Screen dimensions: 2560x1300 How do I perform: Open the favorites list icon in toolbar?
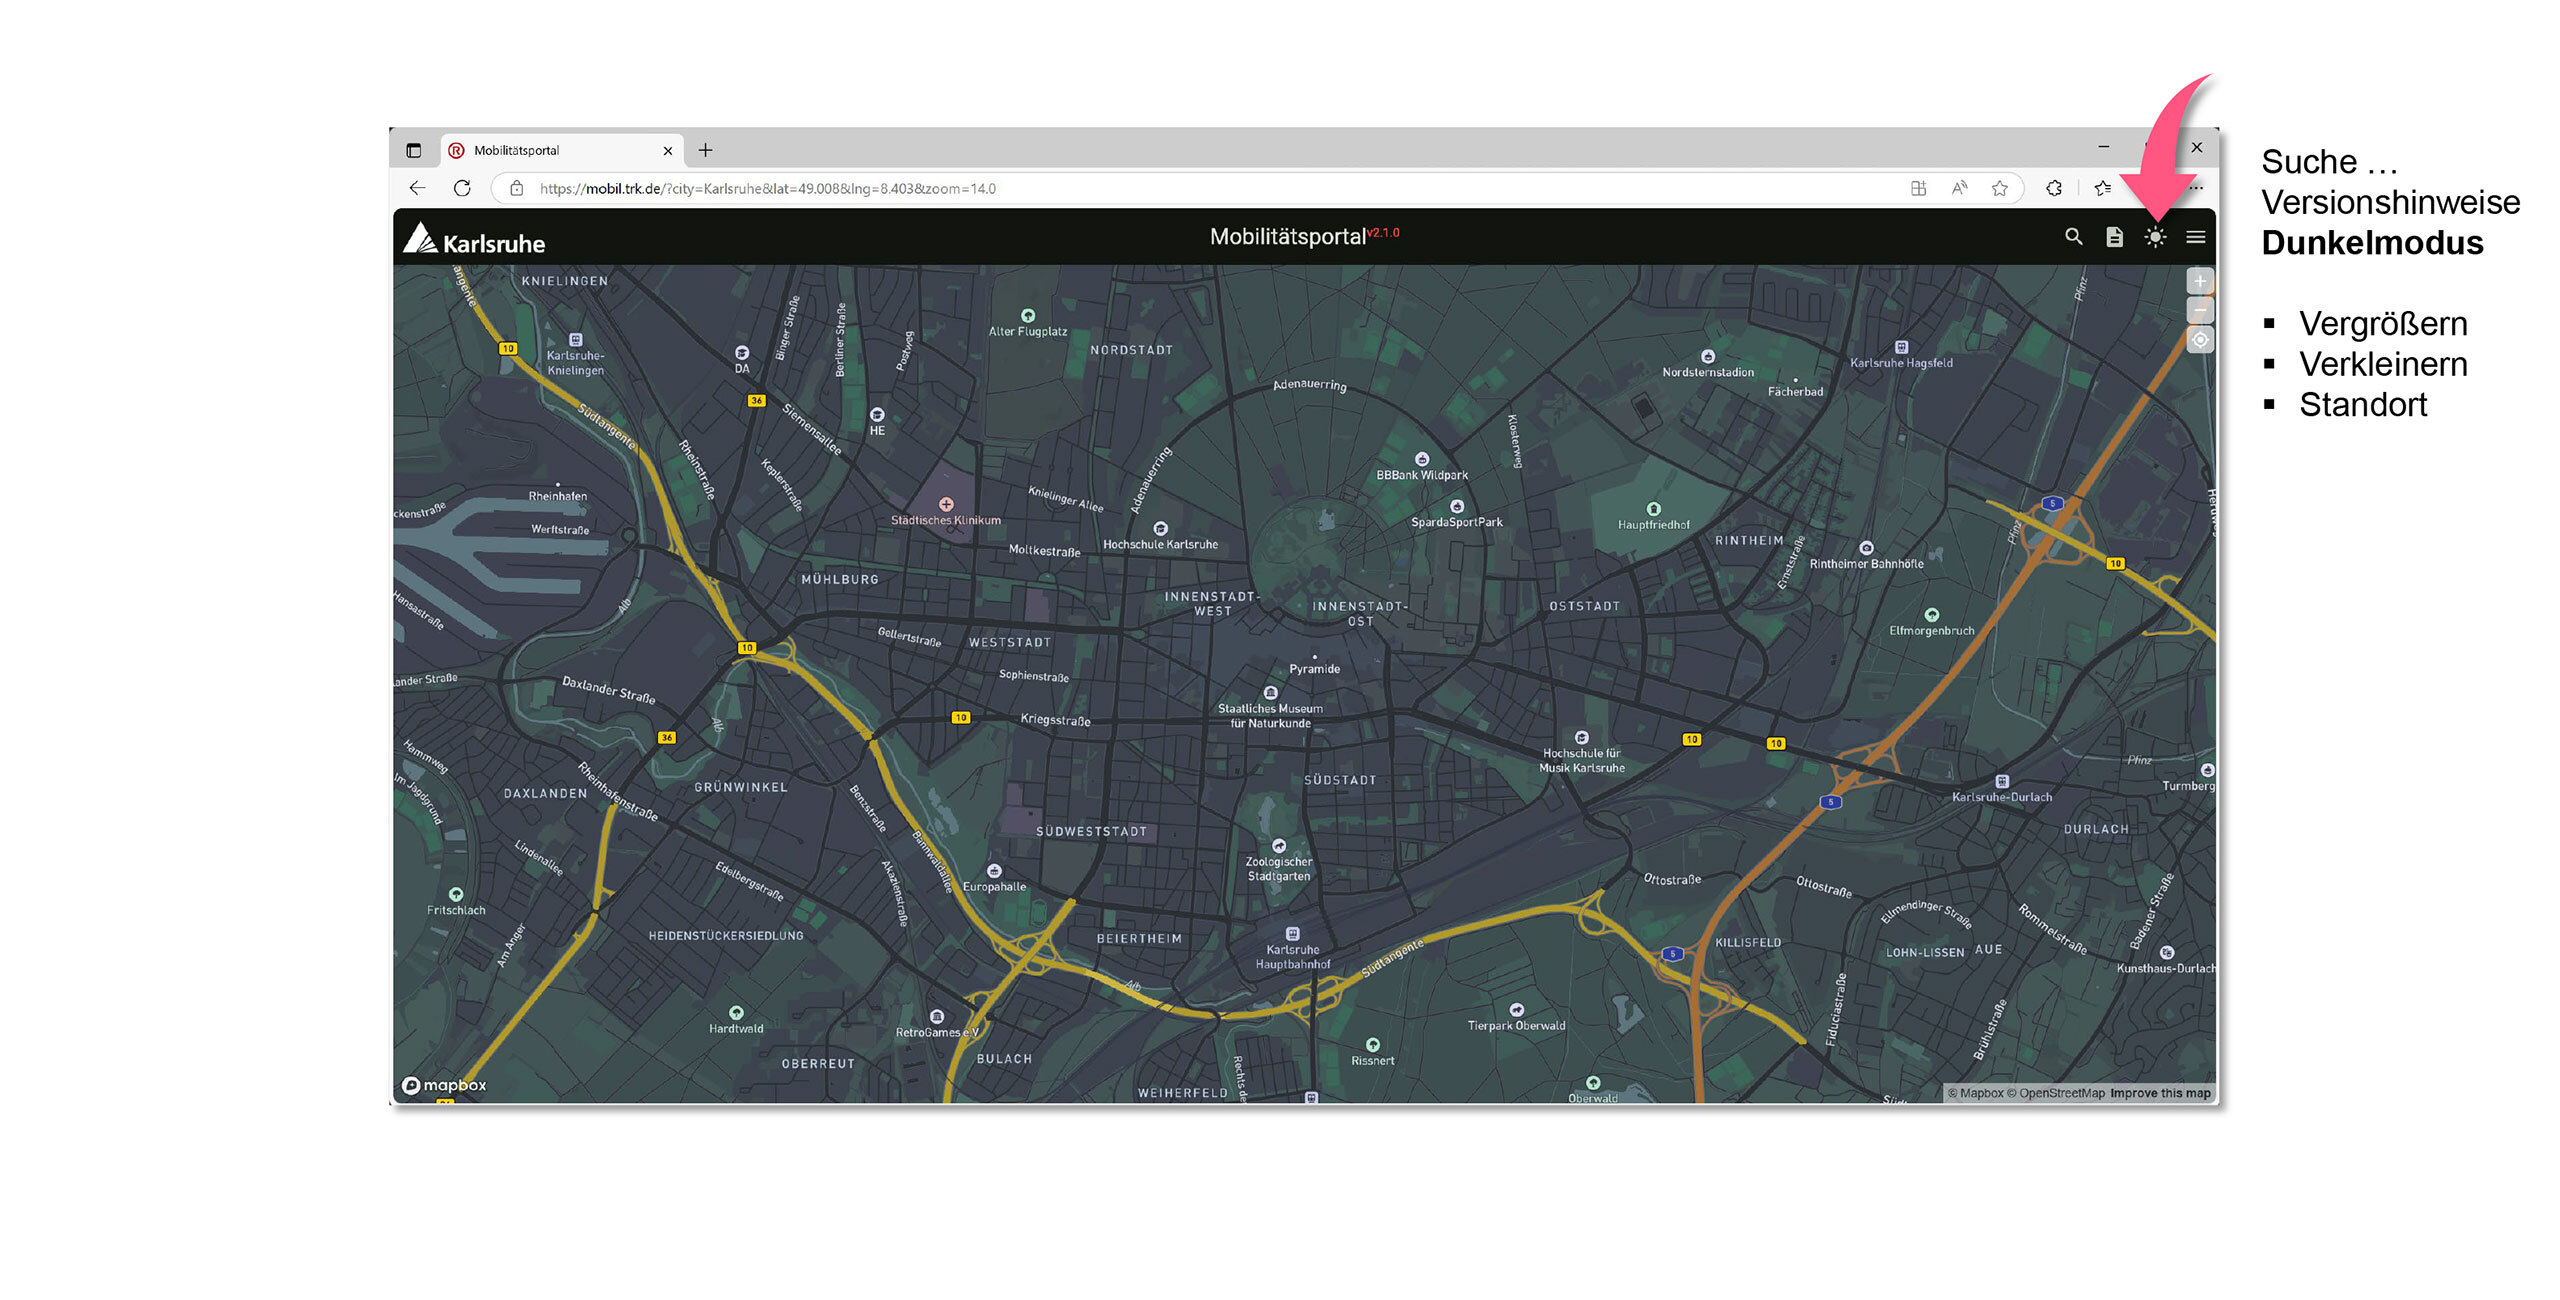click(x=2103, y=188)
